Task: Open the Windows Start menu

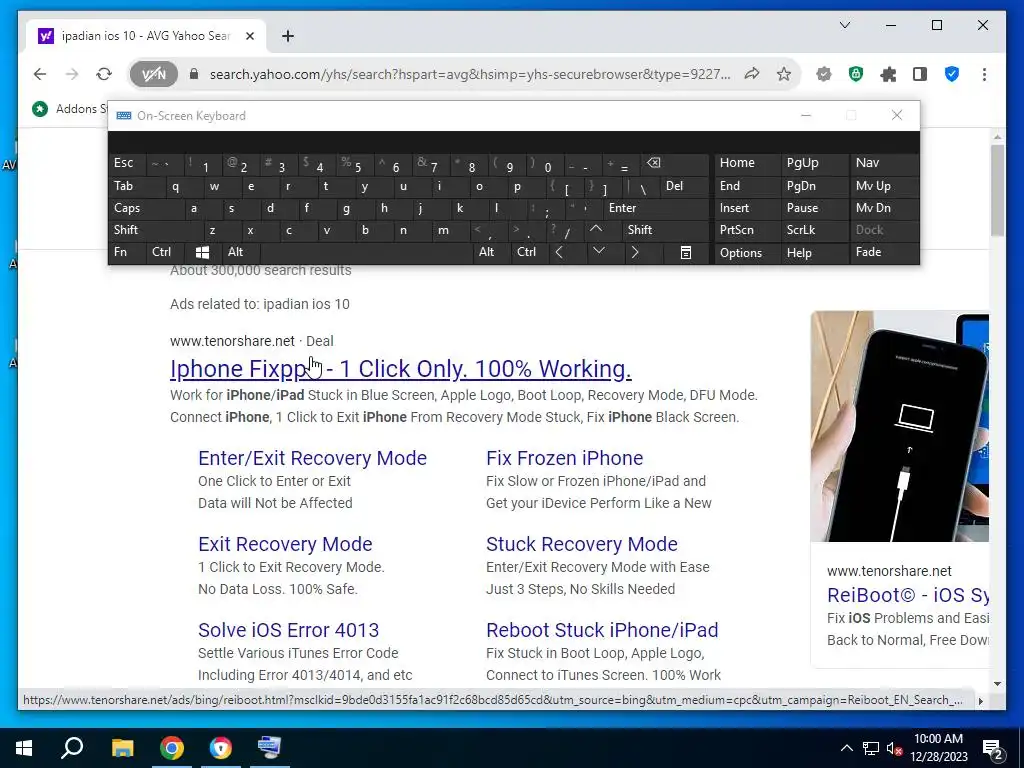Action: click(24, 748)
